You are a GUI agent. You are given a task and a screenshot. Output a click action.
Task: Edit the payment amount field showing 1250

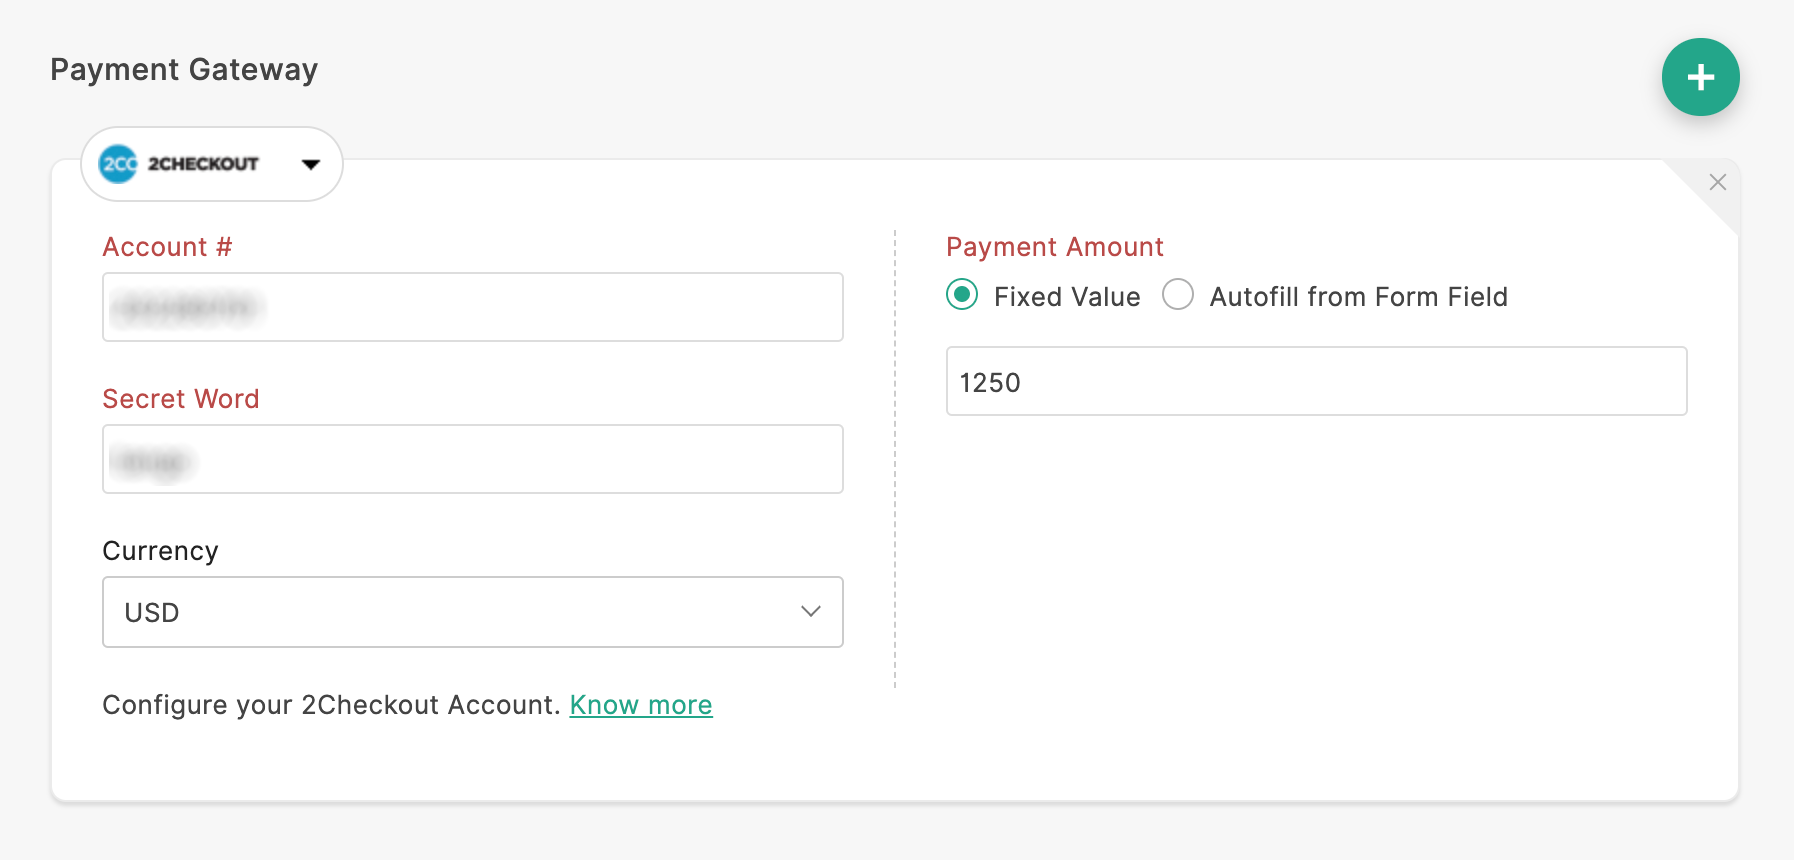(1316, 381)
